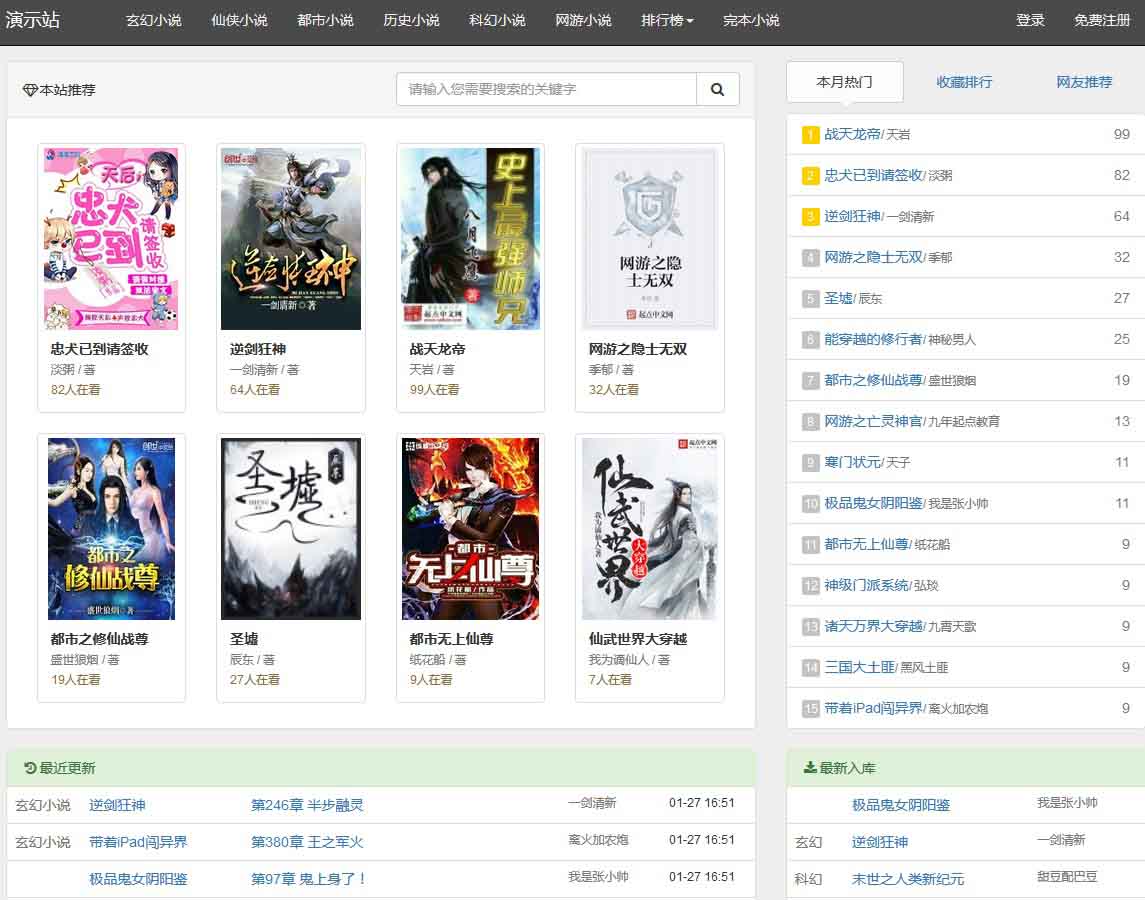This screenshot has width=1145, height=900.
Task: Go to 完本小说 category
Action: click(751, 20)
